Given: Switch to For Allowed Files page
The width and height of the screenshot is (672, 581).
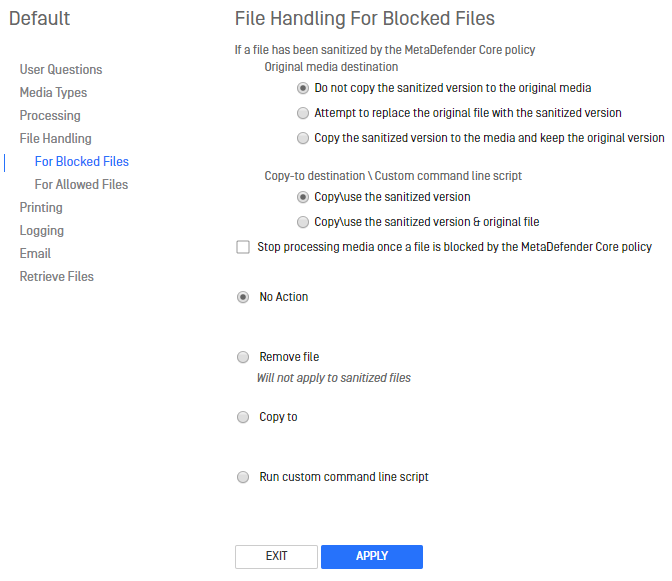Looking at the screenshot, I should click(x=81, y=184).
